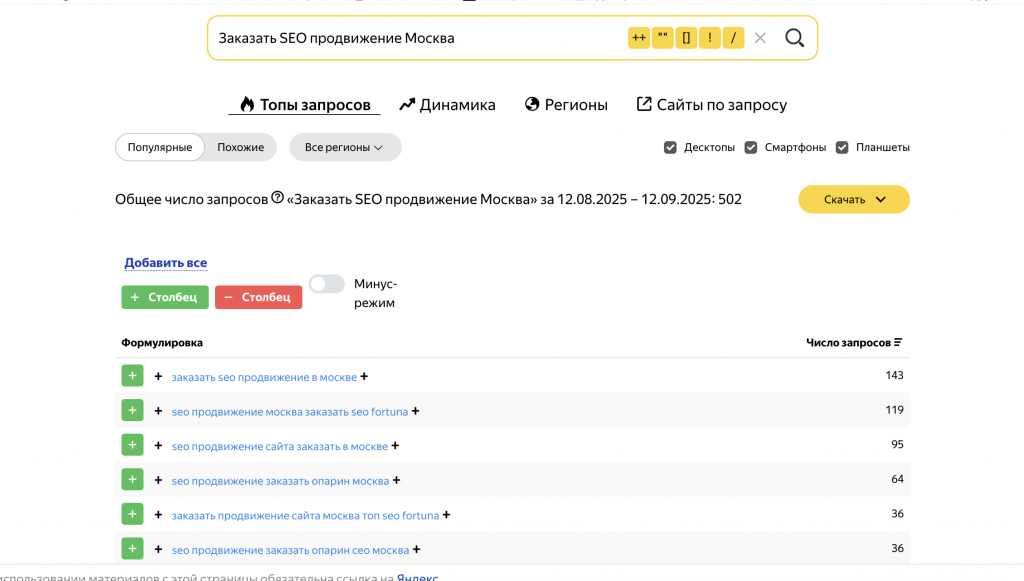Enable Минус-режим toggle switch

[x=326, y=284]
